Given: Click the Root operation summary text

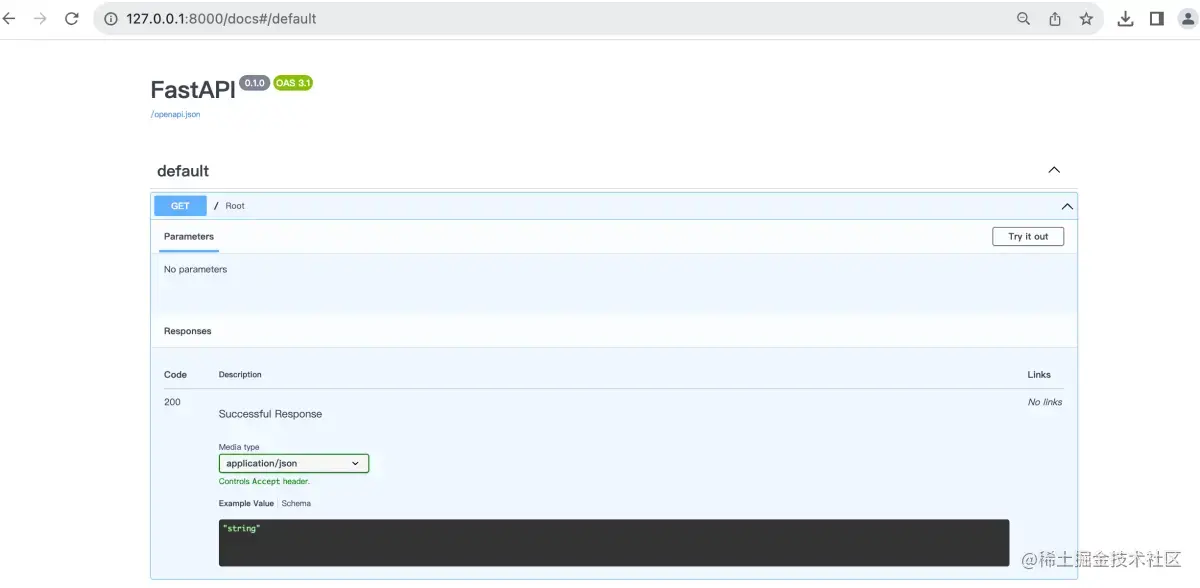Looking at the screenshot, I should [x=235, y=206].
